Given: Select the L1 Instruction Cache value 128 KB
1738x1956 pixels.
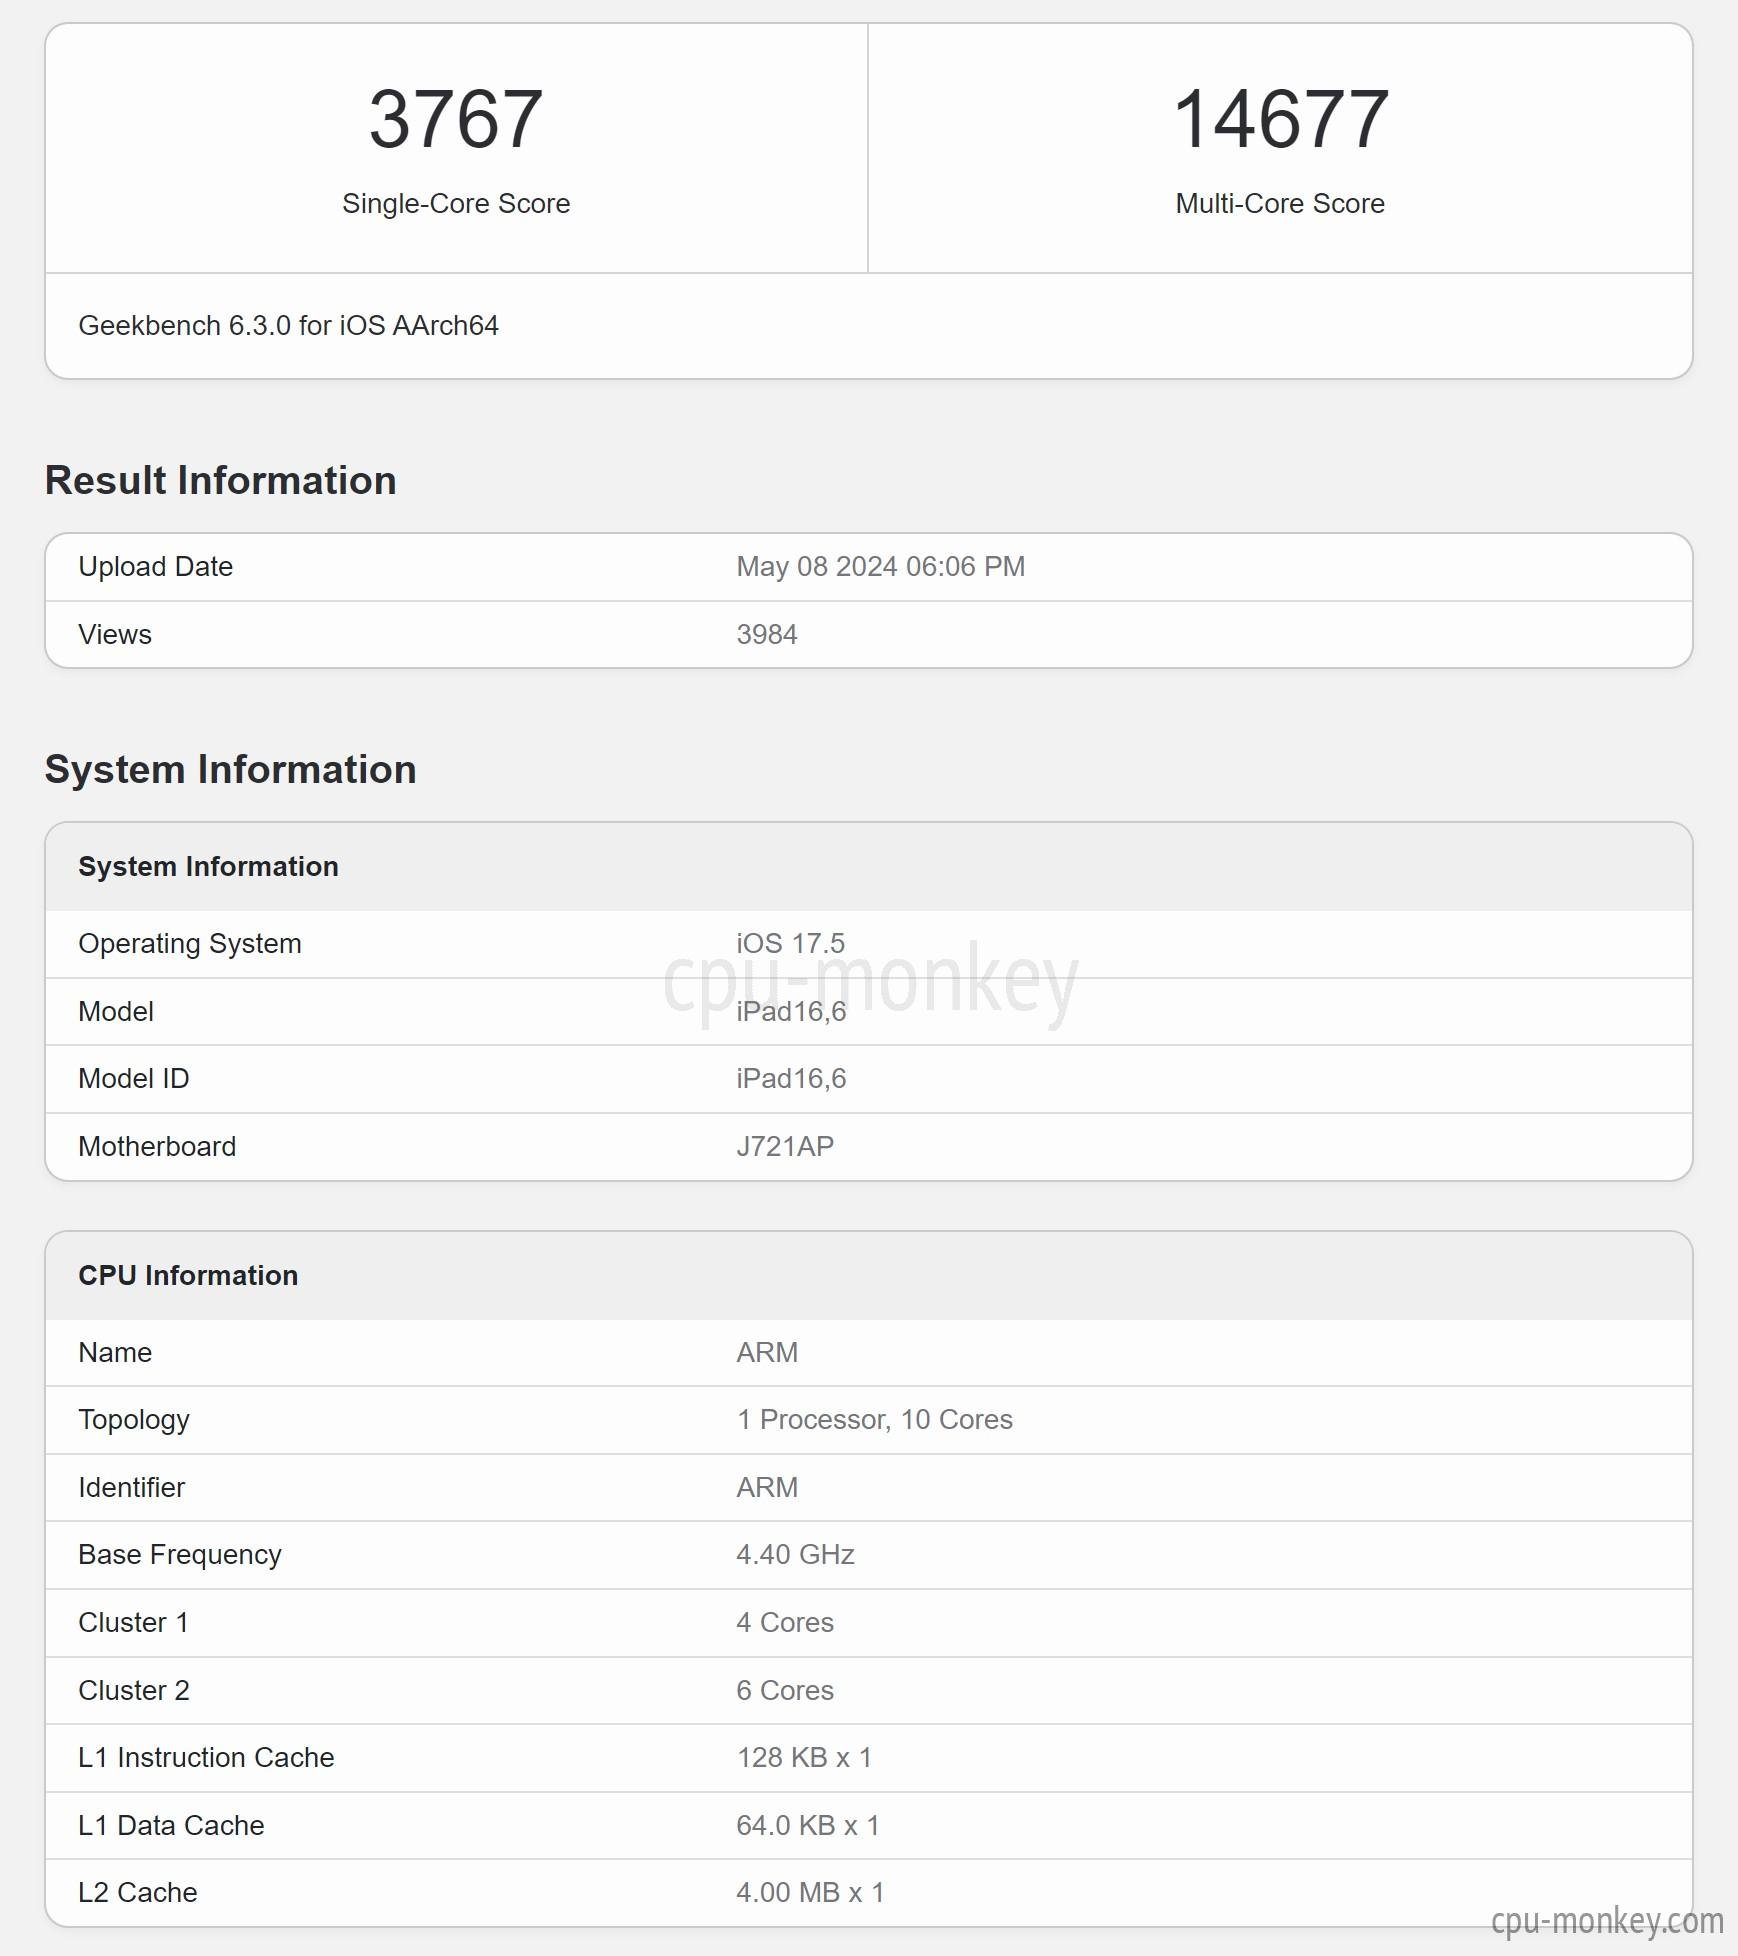Looking at the screenshot, I should coord(804,1757).
